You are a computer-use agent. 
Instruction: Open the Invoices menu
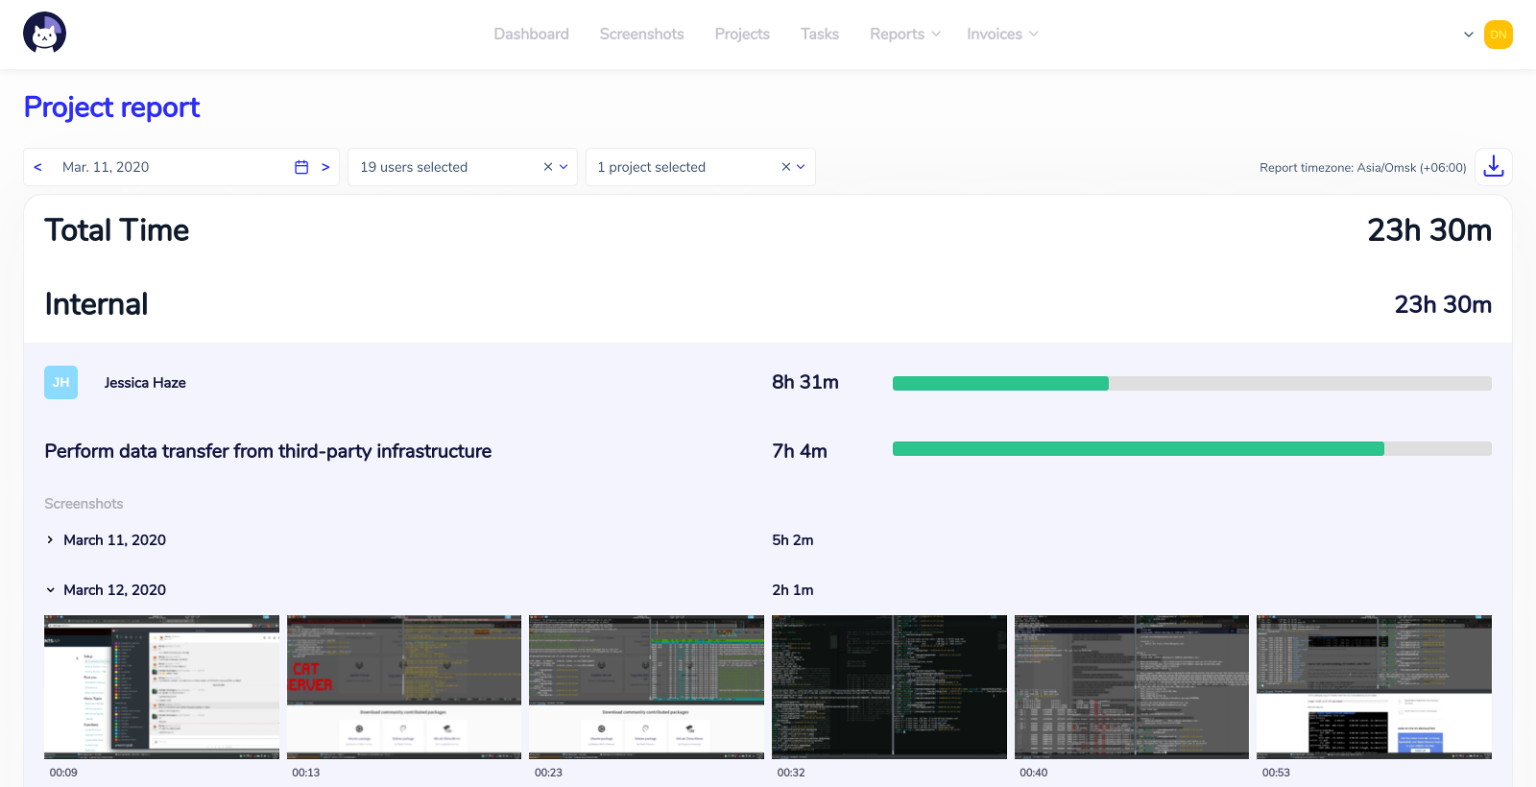(1002, 34)
